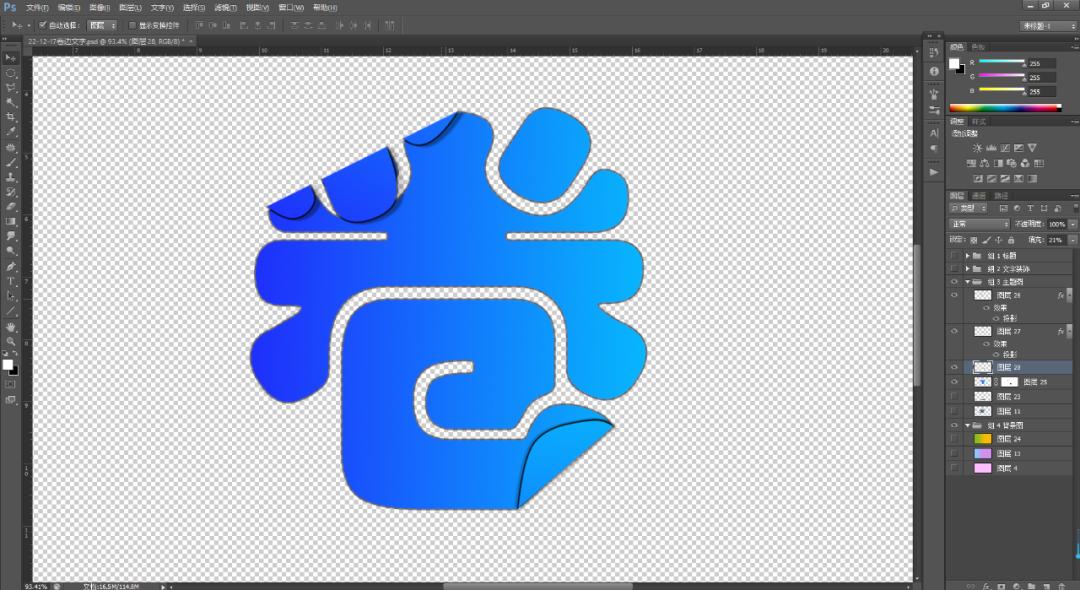Select the Path Selection tool
Screen dimensions: 1080x590
10,296
